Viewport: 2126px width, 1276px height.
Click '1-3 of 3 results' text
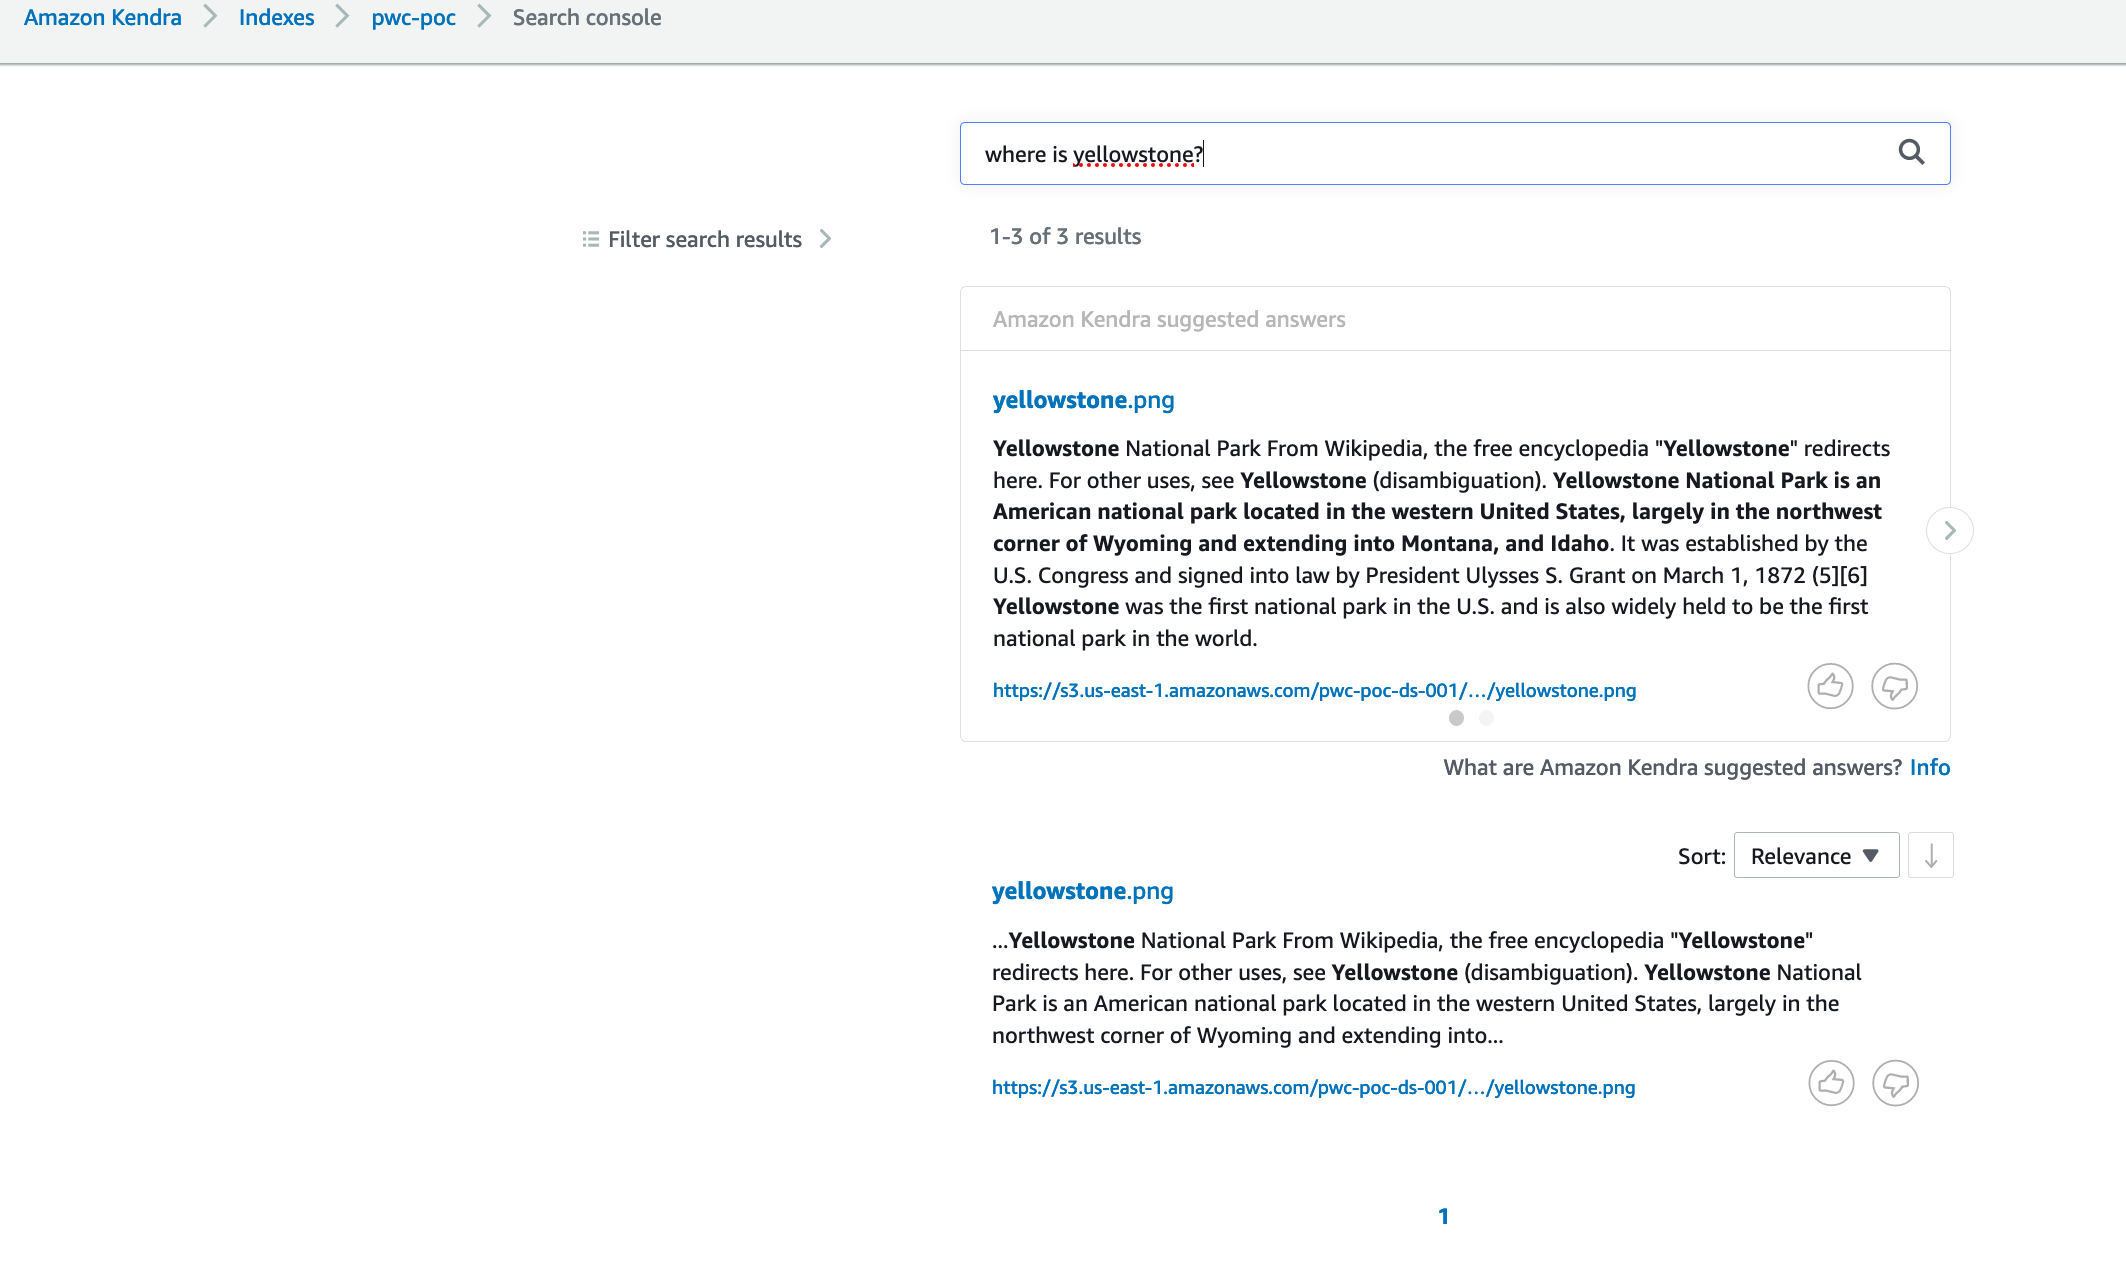pos(1065,236)
